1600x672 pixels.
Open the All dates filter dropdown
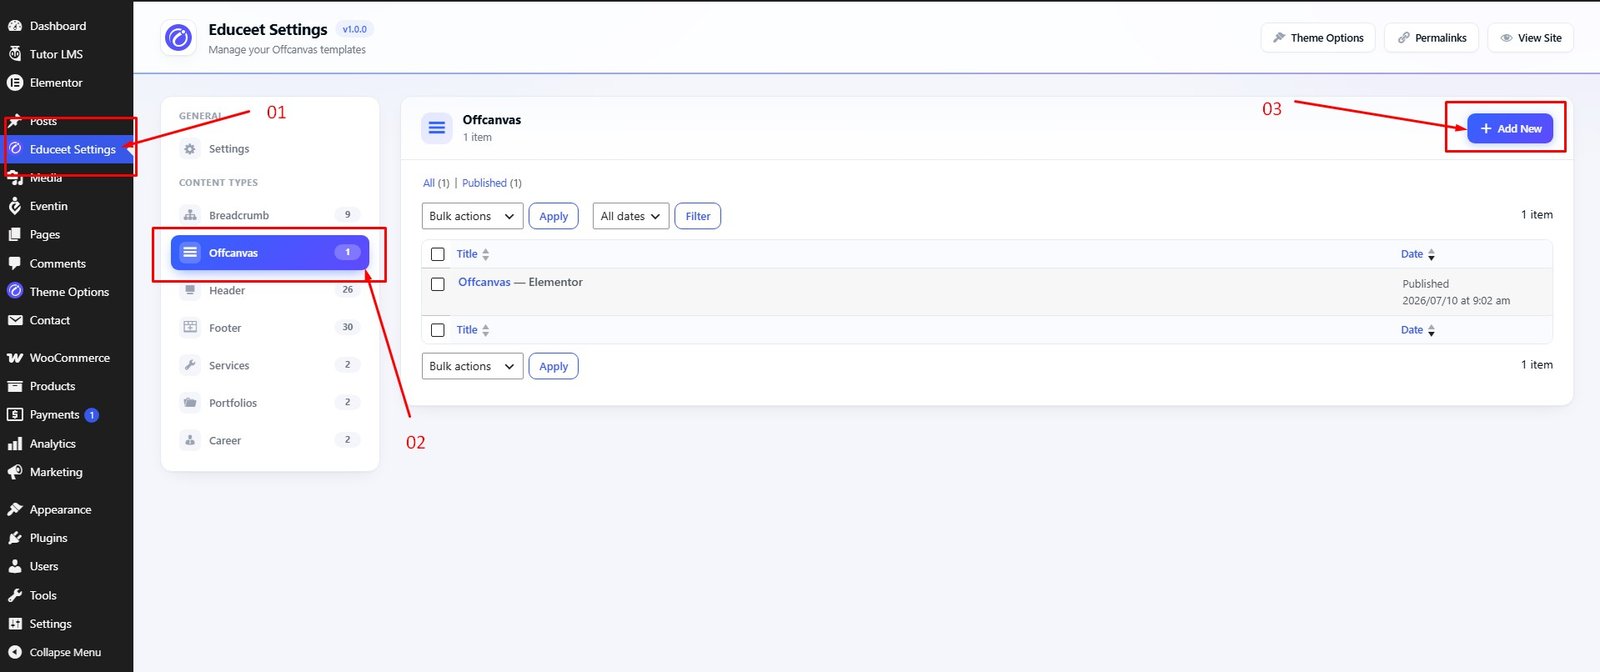coord(630,216)
